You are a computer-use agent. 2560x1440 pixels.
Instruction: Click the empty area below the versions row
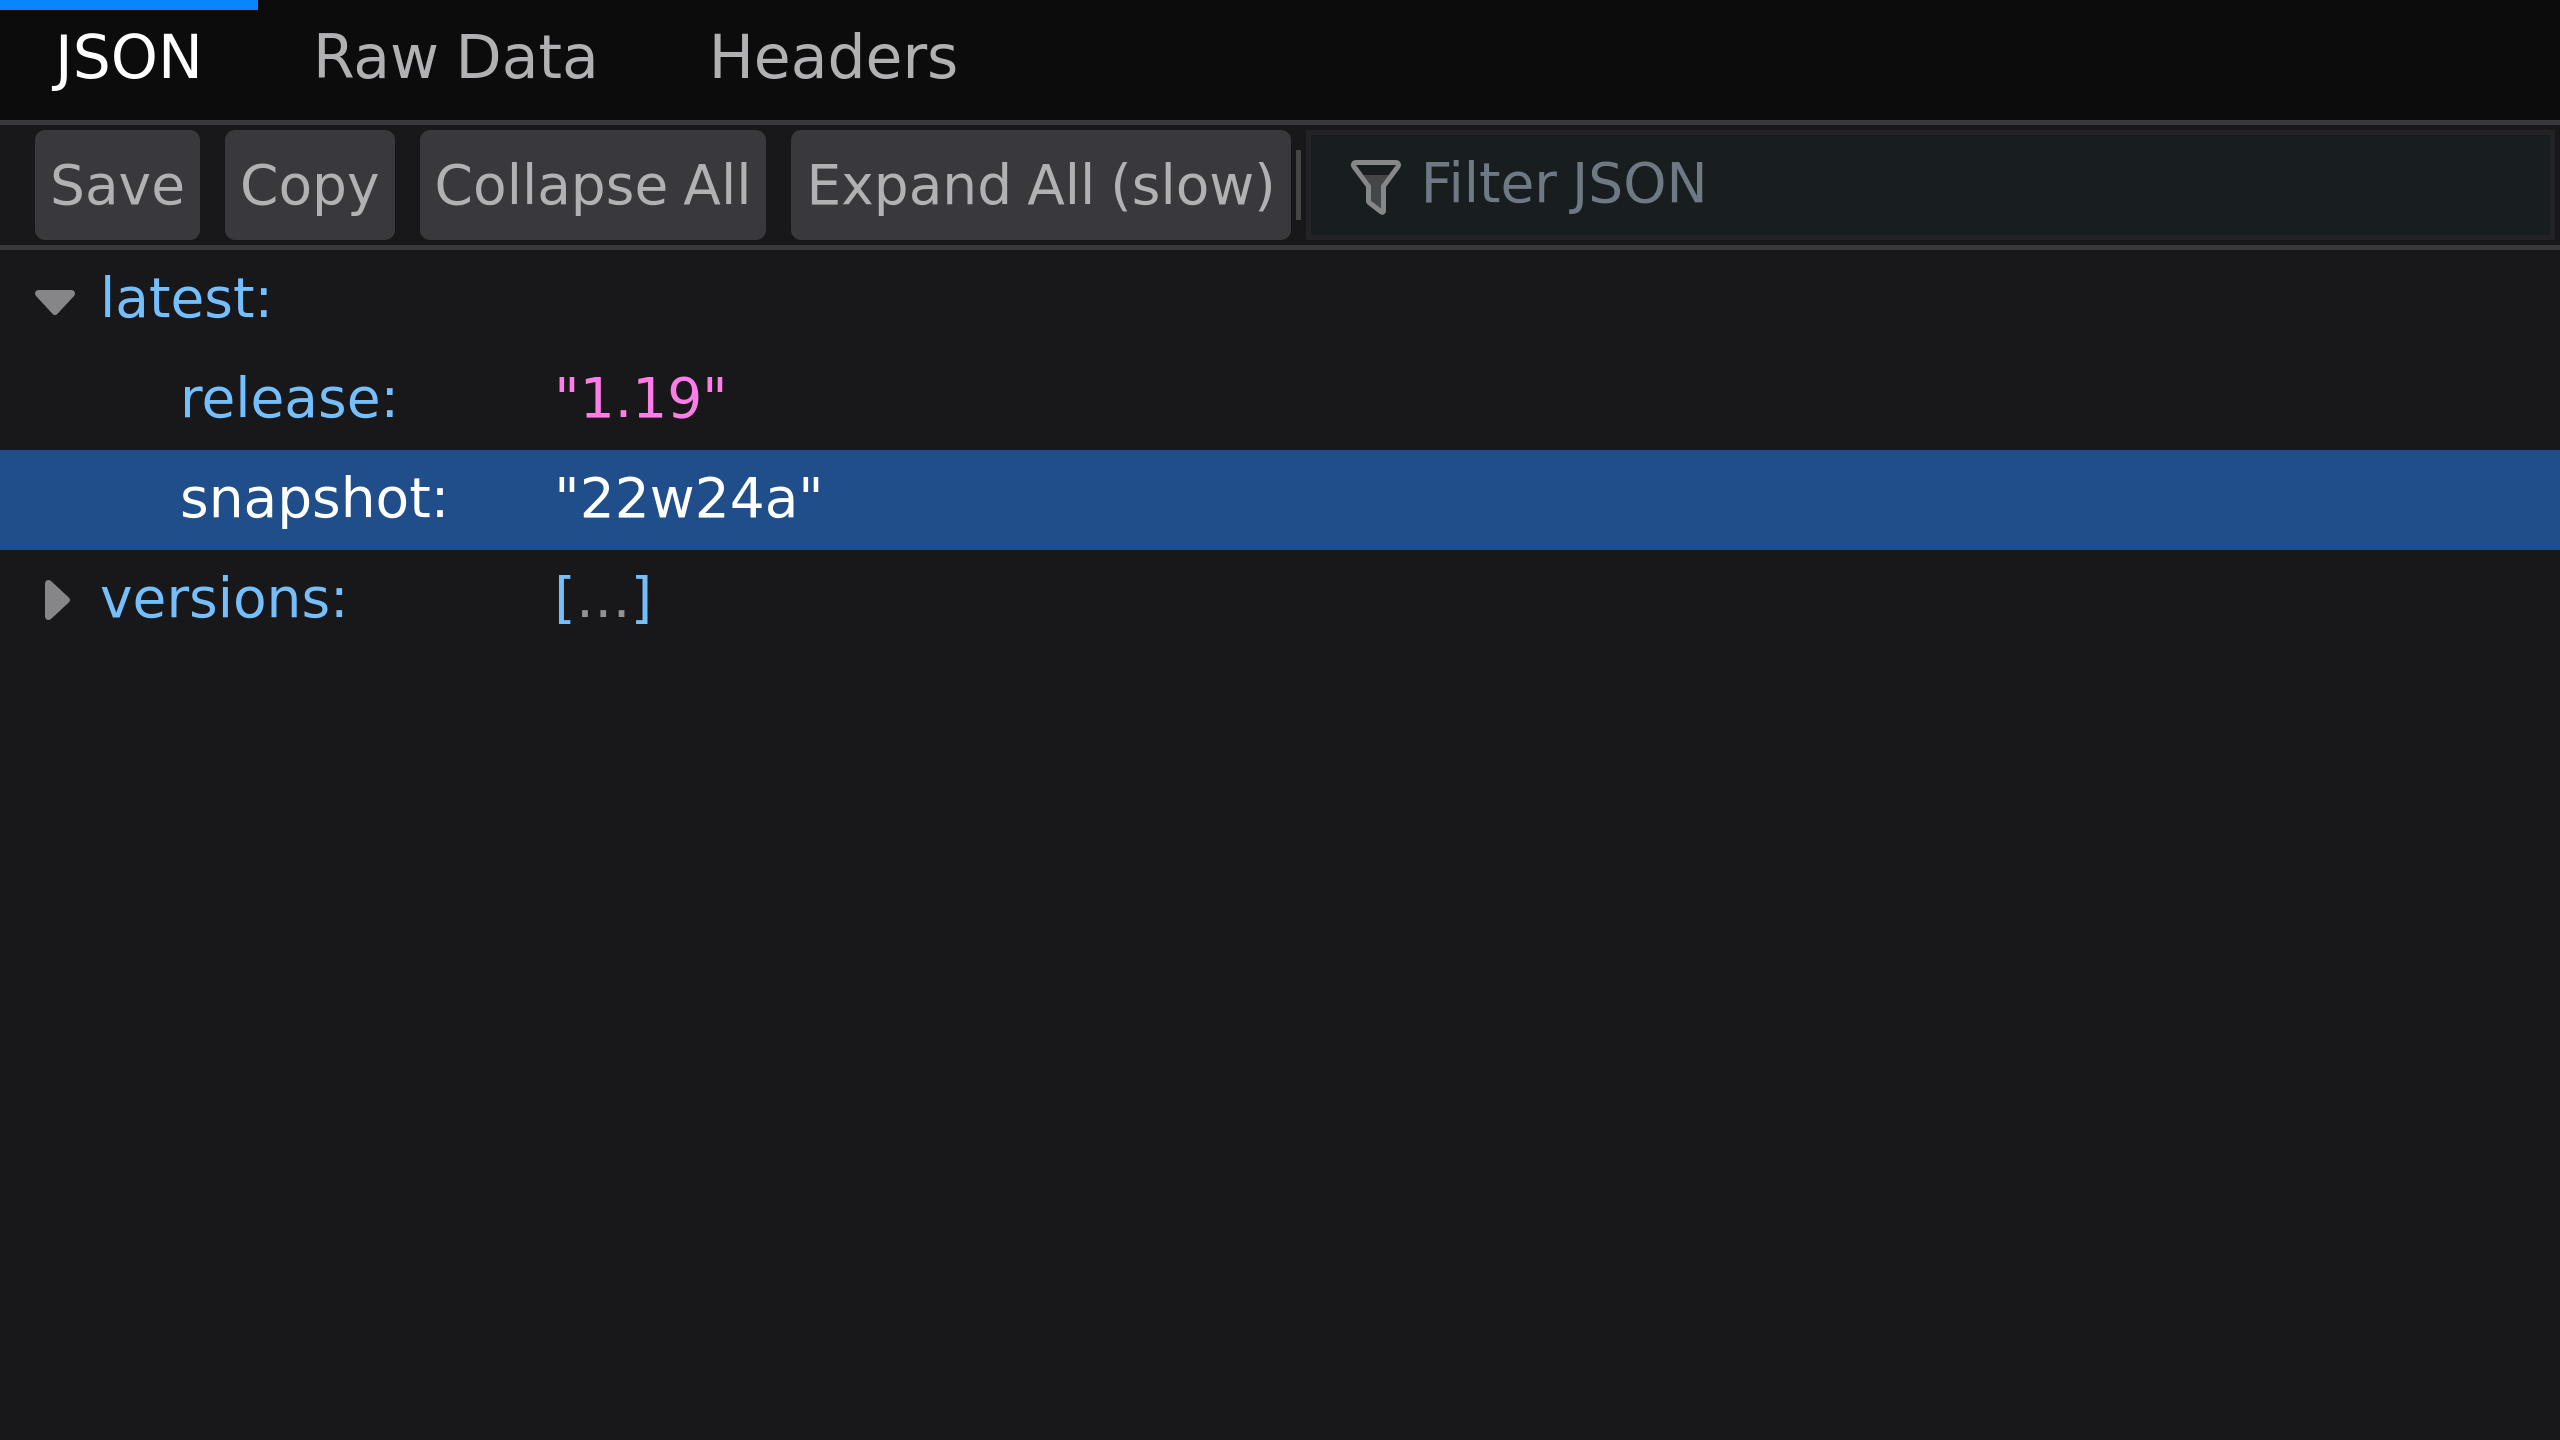[1280, 1000]
